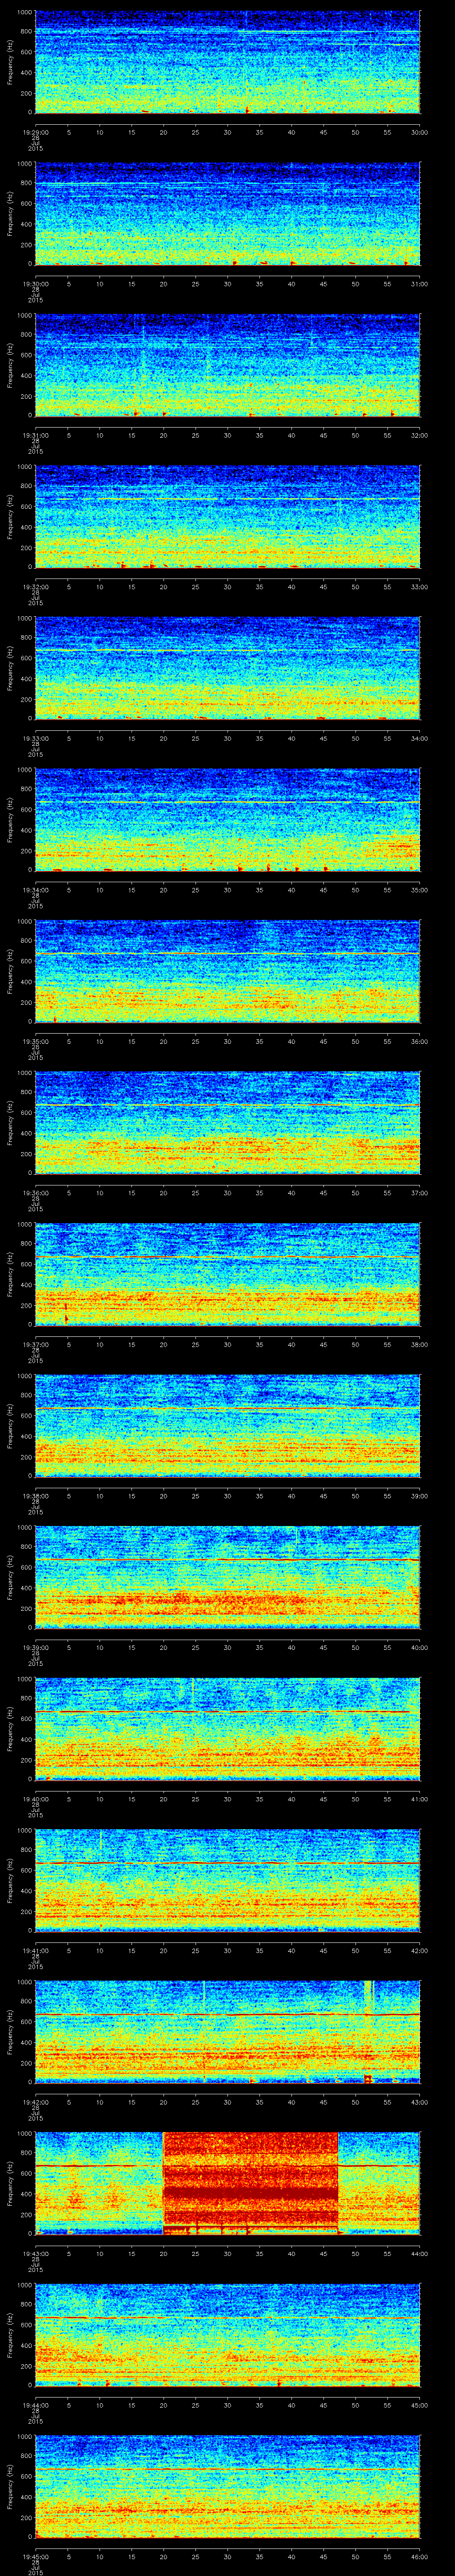The image size is (455, 2576).
Task: Open the spectrogram starting at 19:44:00
Action: click(227, 2335)
